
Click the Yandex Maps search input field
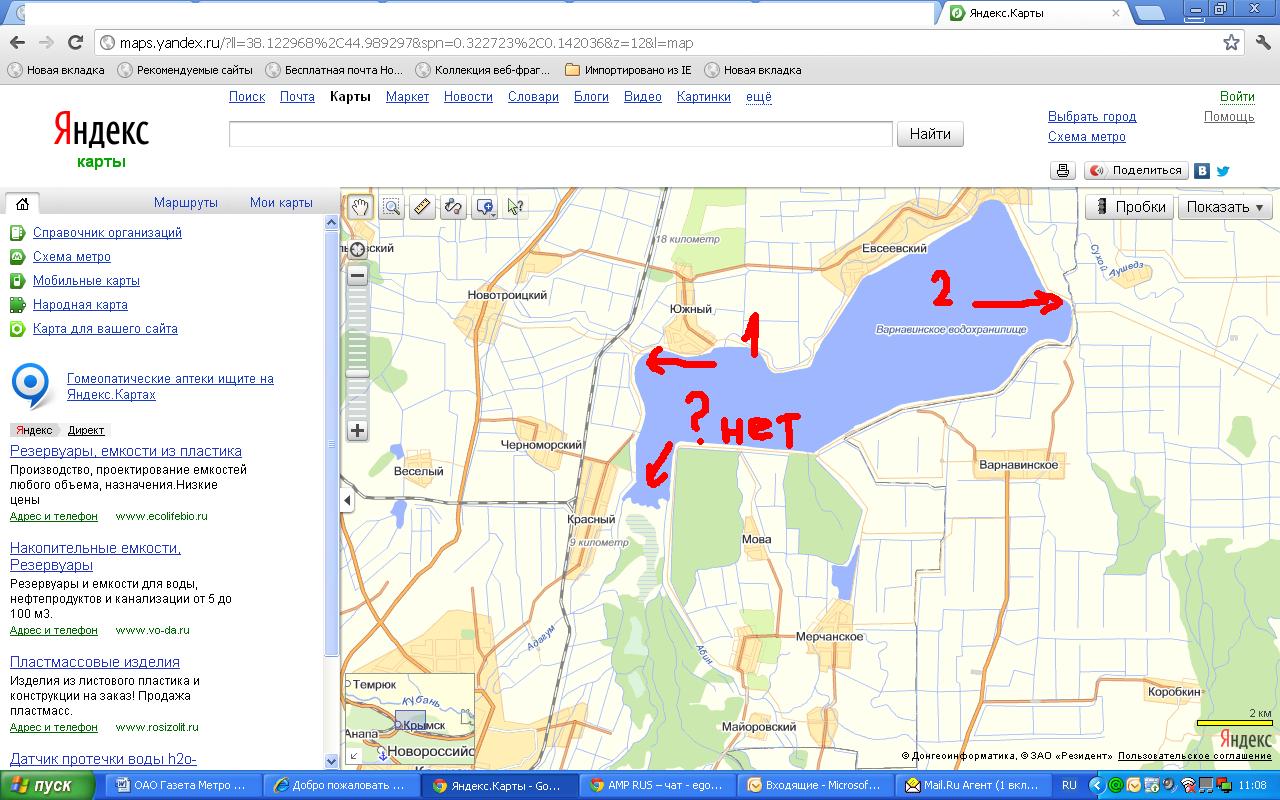(560, 134)
